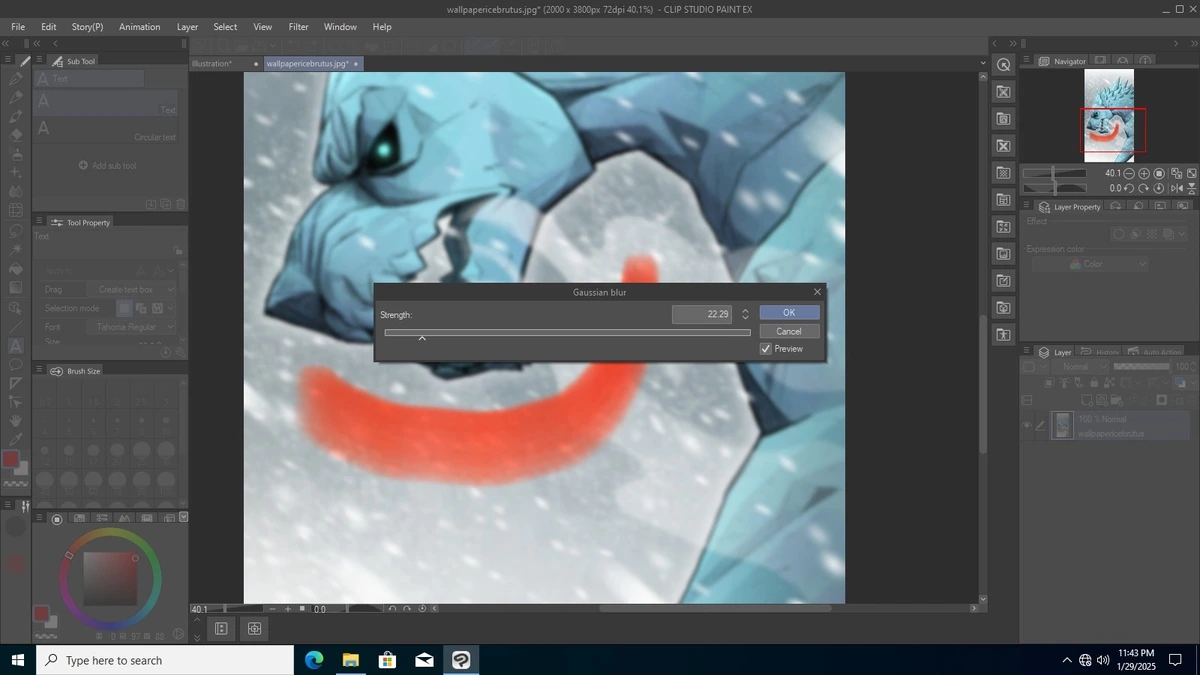This screenshot has height=675, width=1200.
Task: Hide the wallpapericebrutus layer with eye icon
Action: (1027, 426)
